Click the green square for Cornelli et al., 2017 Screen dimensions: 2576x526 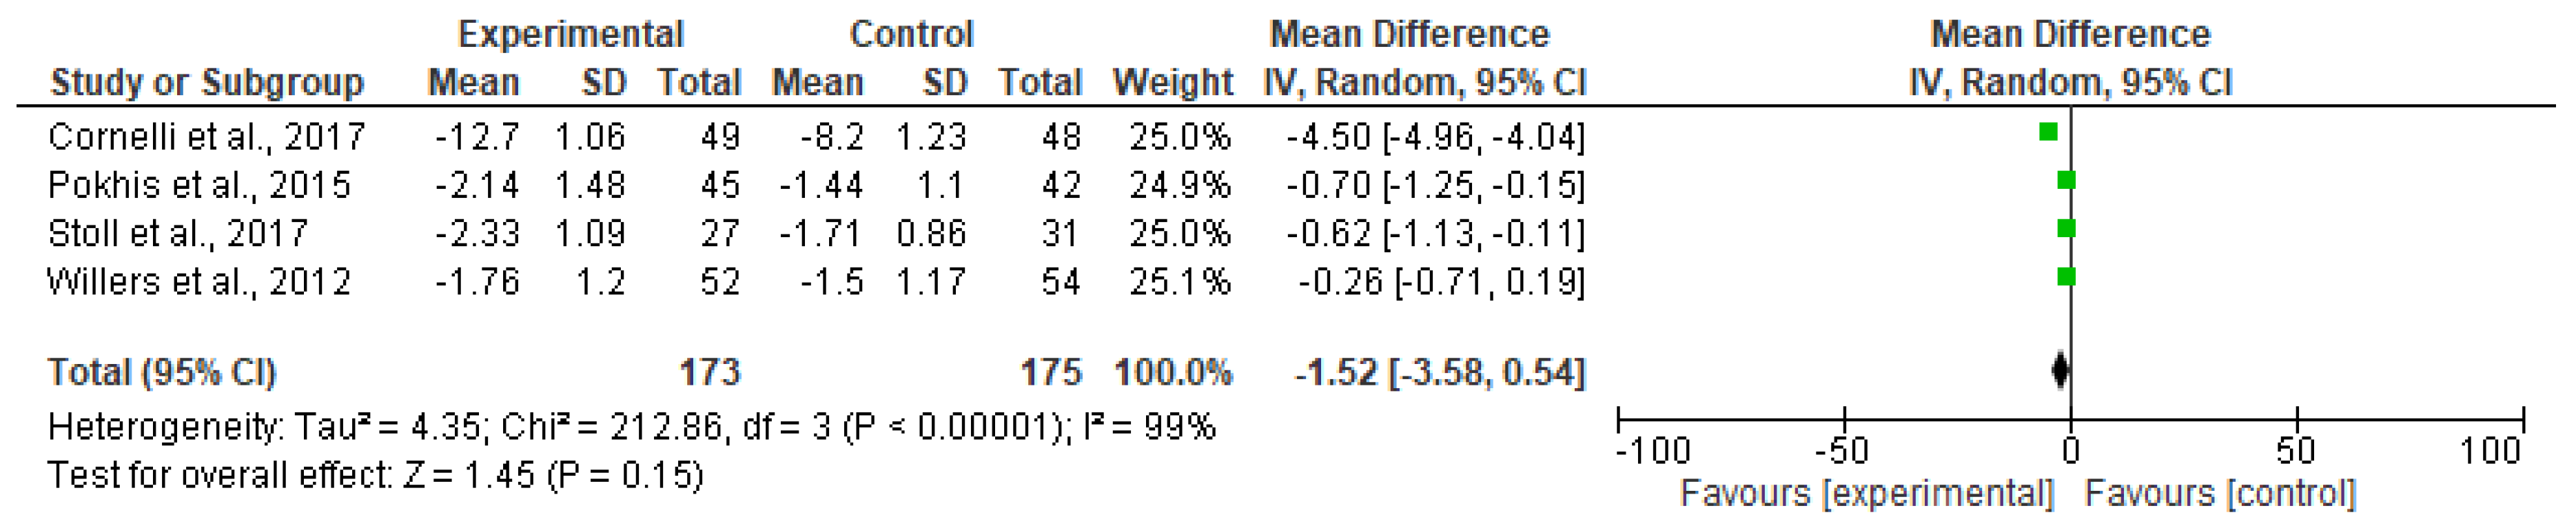tap(2048, 132)
